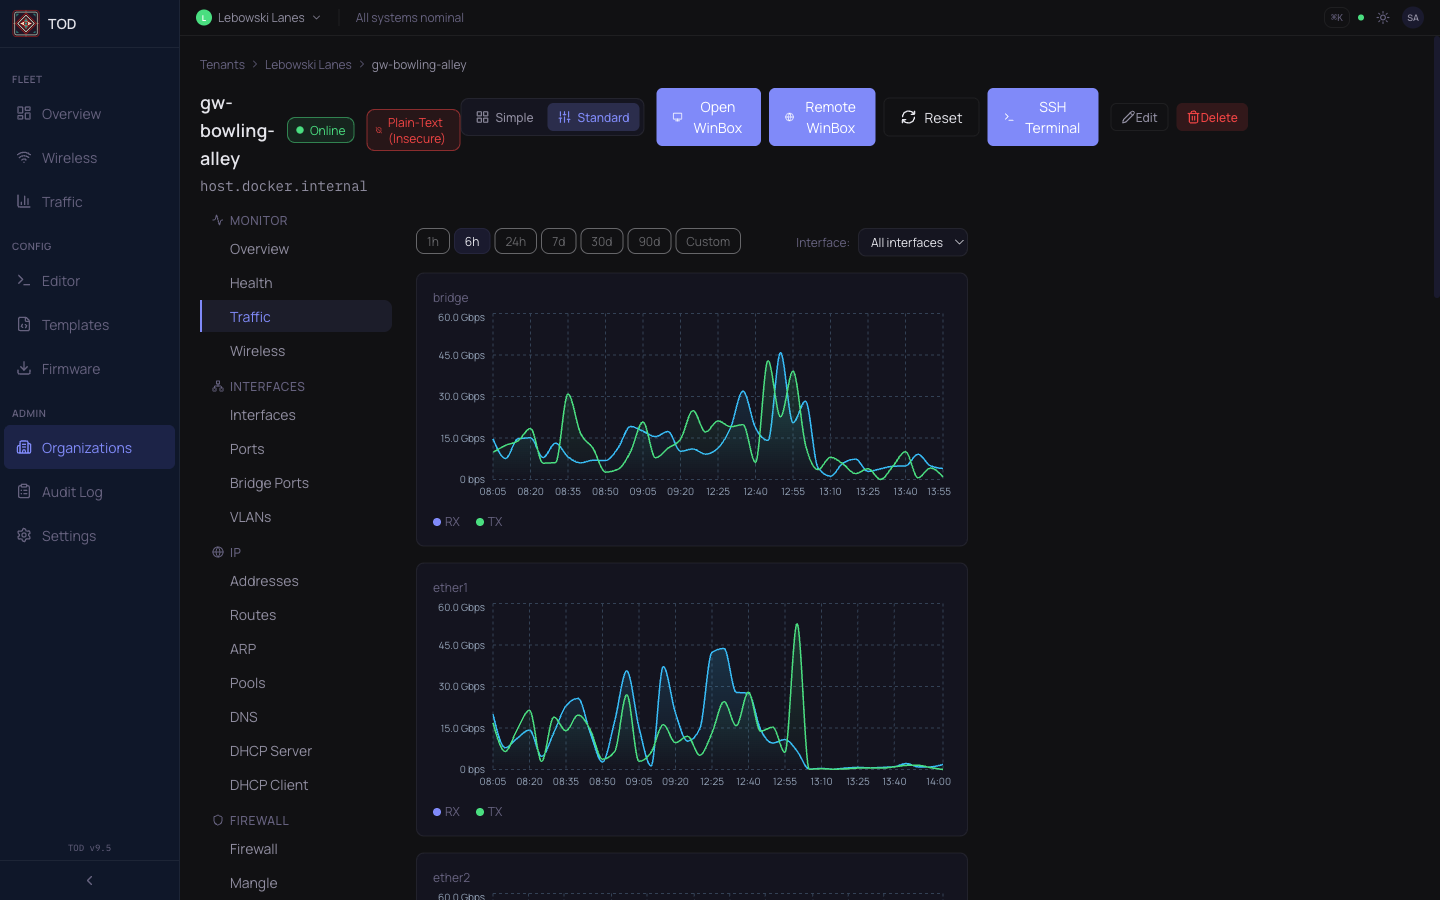Switch to Health in the Monitor menu
The width and height of the screenshot is (1440, 900).
pyautogui.click(x=251, y=283)
